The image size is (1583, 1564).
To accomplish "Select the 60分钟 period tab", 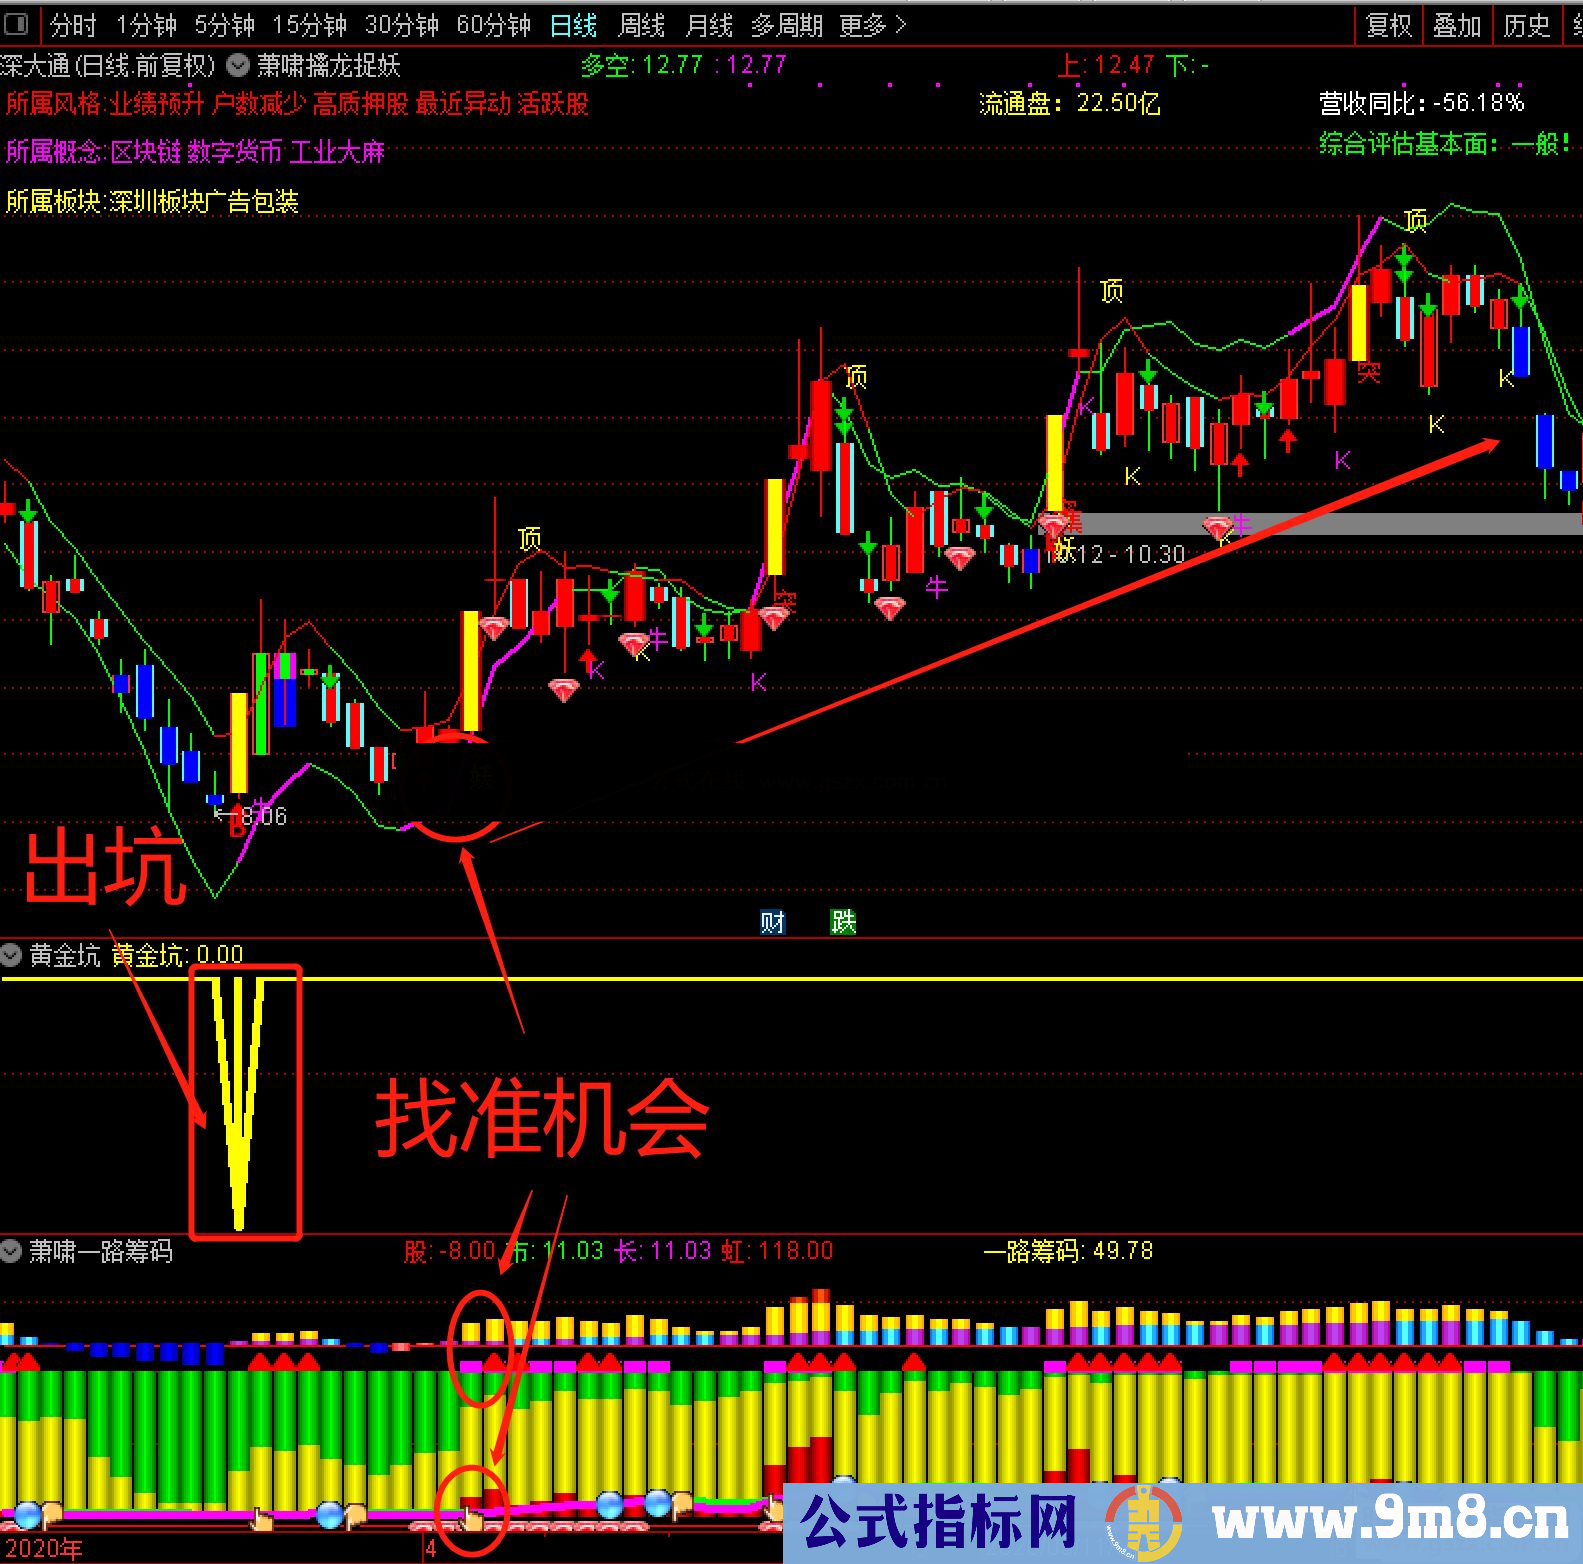I will coord(493,25).
